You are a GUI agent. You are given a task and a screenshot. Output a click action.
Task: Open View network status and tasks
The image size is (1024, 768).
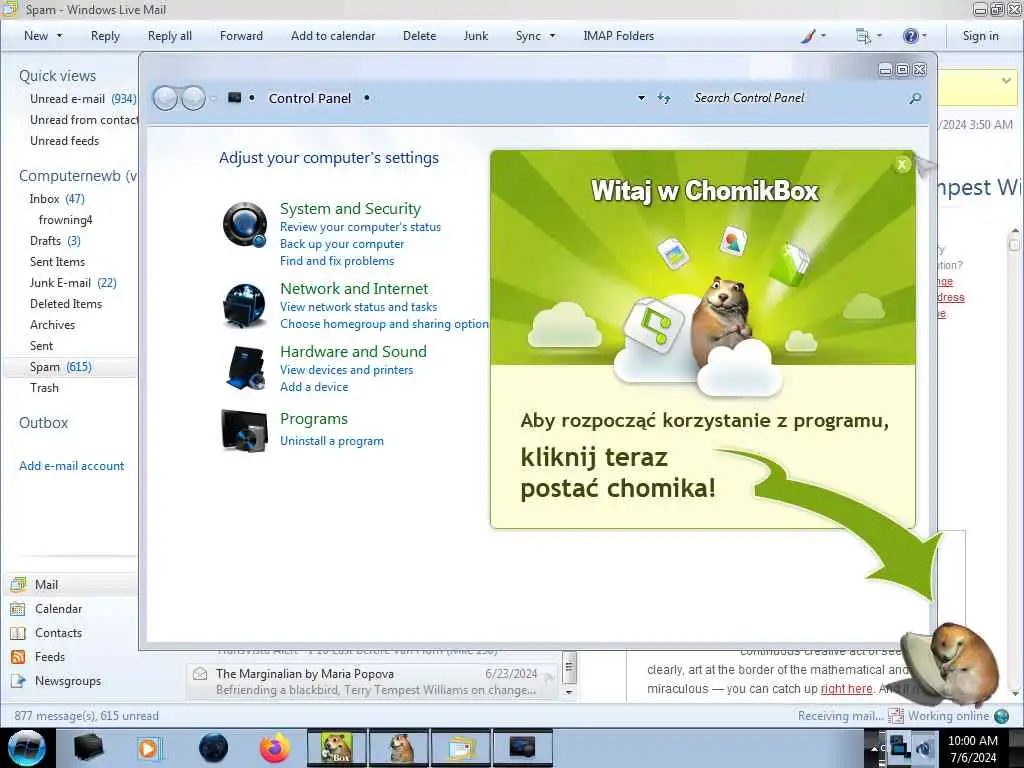coord(359,306)
